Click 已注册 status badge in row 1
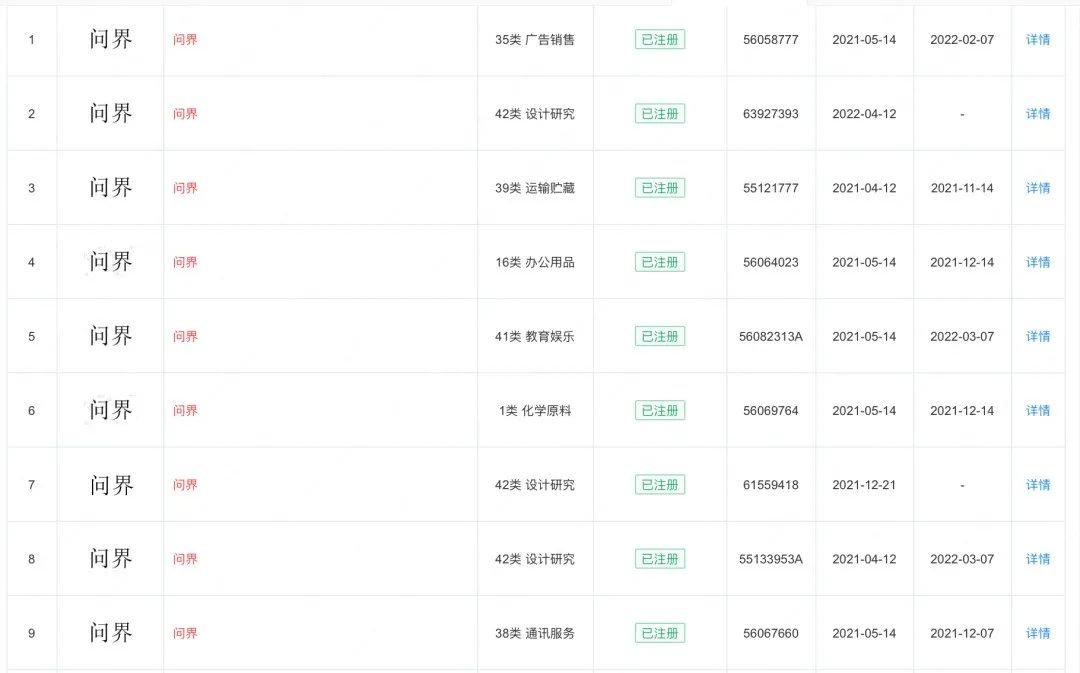This screenshot has width=1080, height=673. coord(660,40)
